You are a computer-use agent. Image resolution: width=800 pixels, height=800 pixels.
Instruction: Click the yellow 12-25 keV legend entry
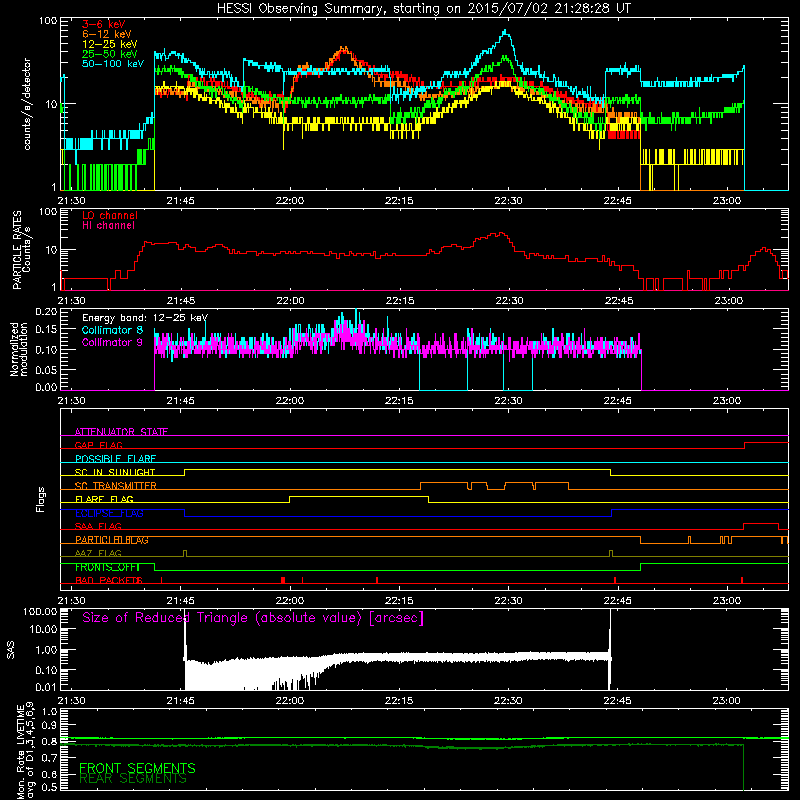[110, 44]
